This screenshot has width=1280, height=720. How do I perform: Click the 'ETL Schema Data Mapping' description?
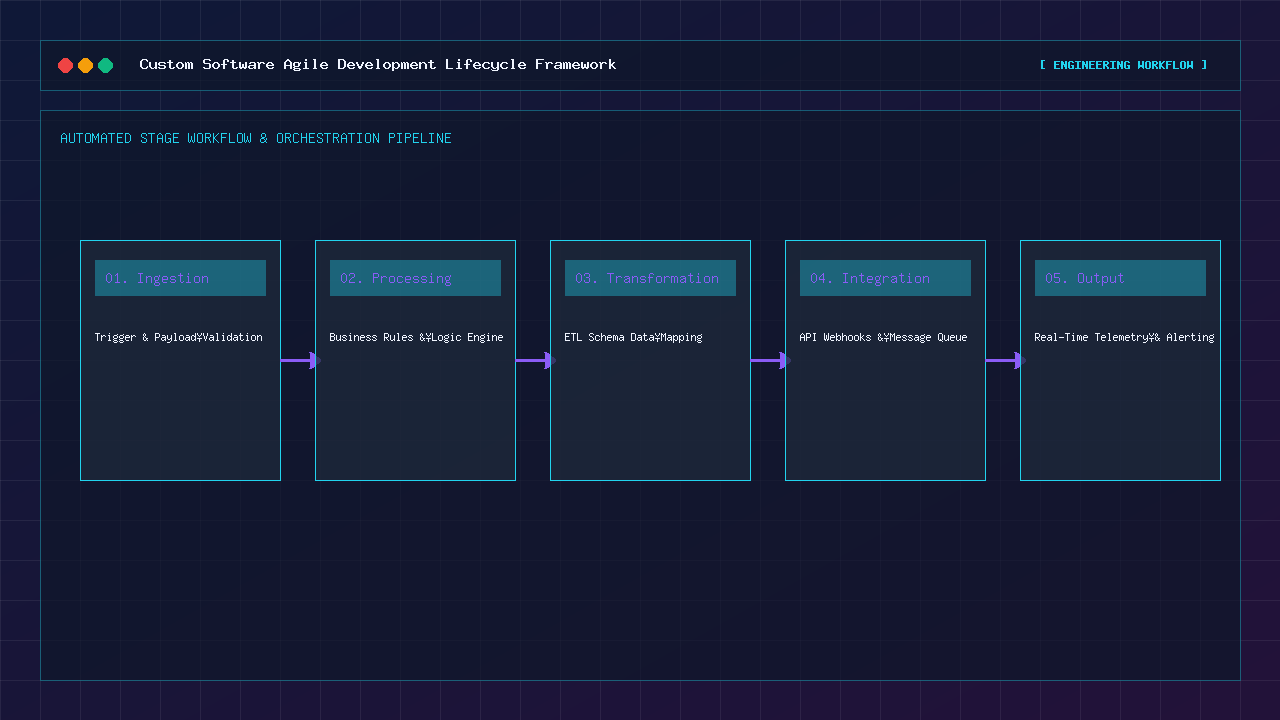pos(633,338)
